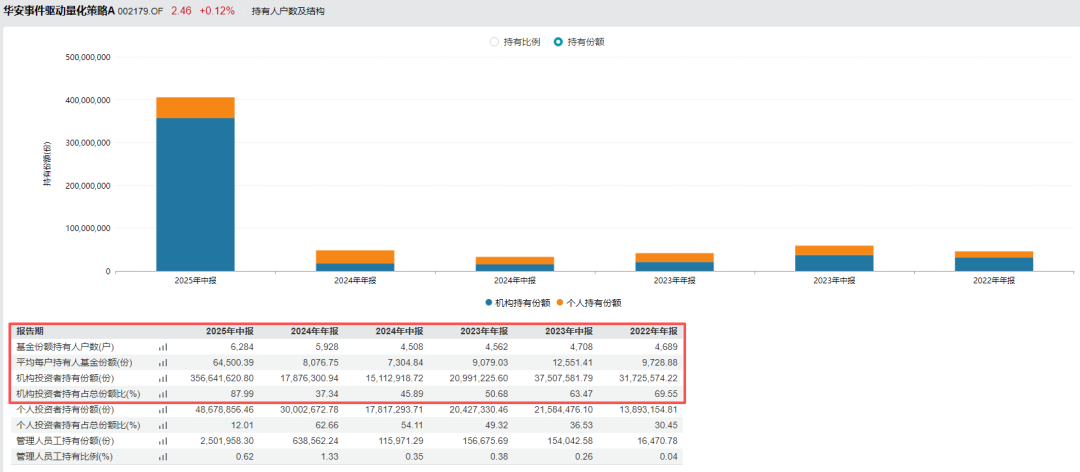The width and height of the screenshot is (1080, 472).
Task: Click the cell value 638,562.24
Action: pos(315,441)
